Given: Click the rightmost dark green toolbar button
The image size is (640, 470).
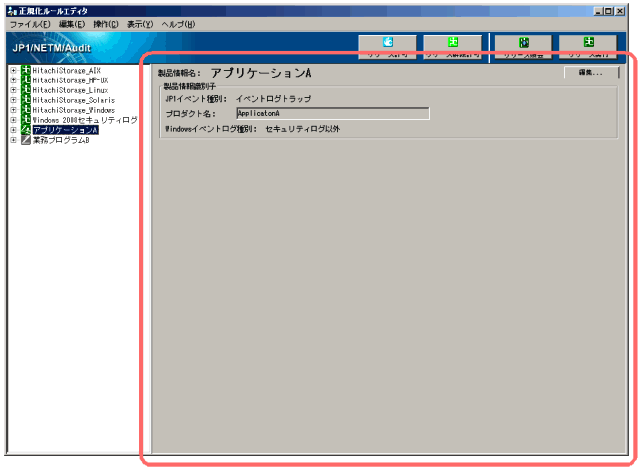Looking at the screenshot, I should pyautogui.click(x=588, y=47).
